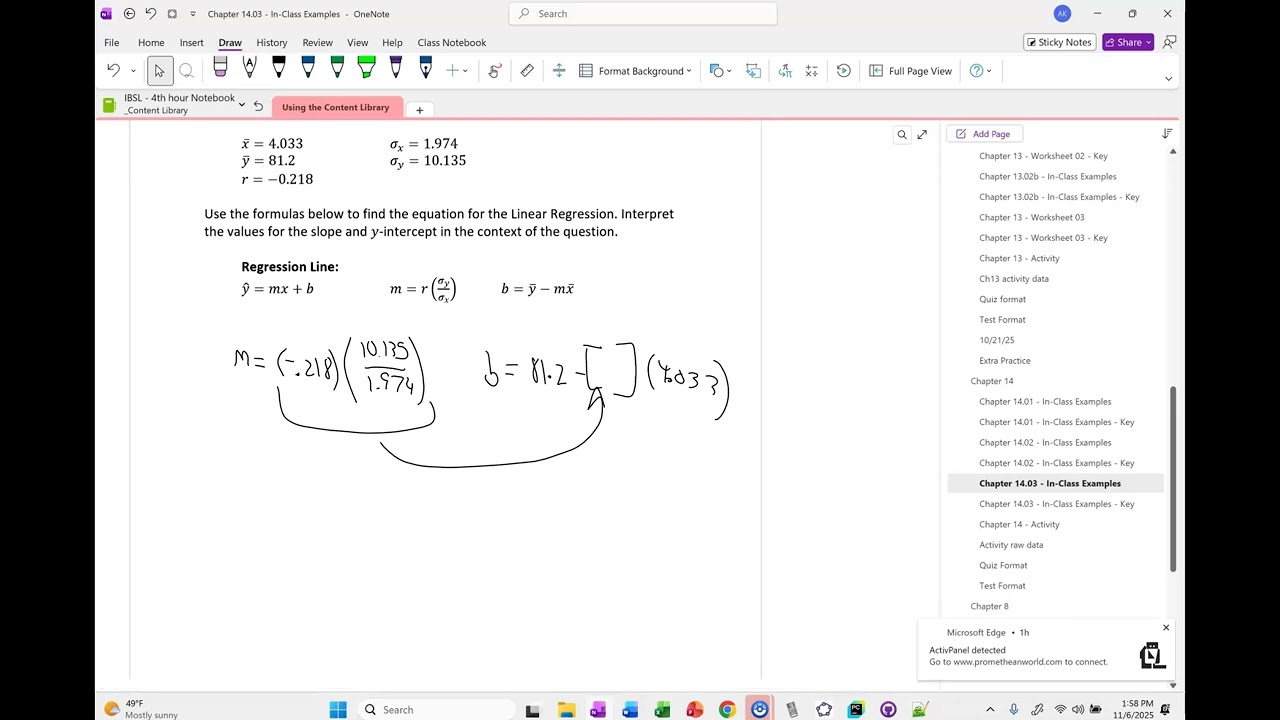1280x720 pixels.
Task: Click the page list vertical scrollbar
Action: [x=1173, y=479]
